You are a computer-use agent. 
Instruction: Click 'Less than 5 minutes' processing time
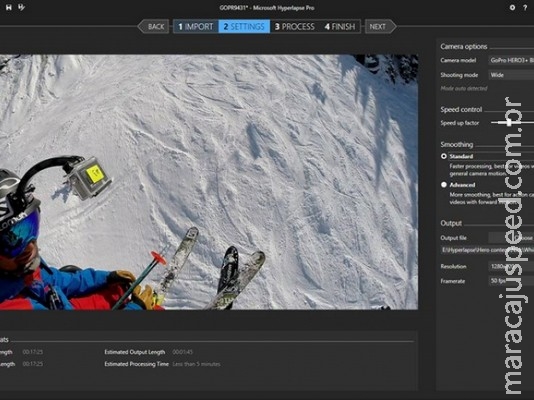click(x=196, y=364)
